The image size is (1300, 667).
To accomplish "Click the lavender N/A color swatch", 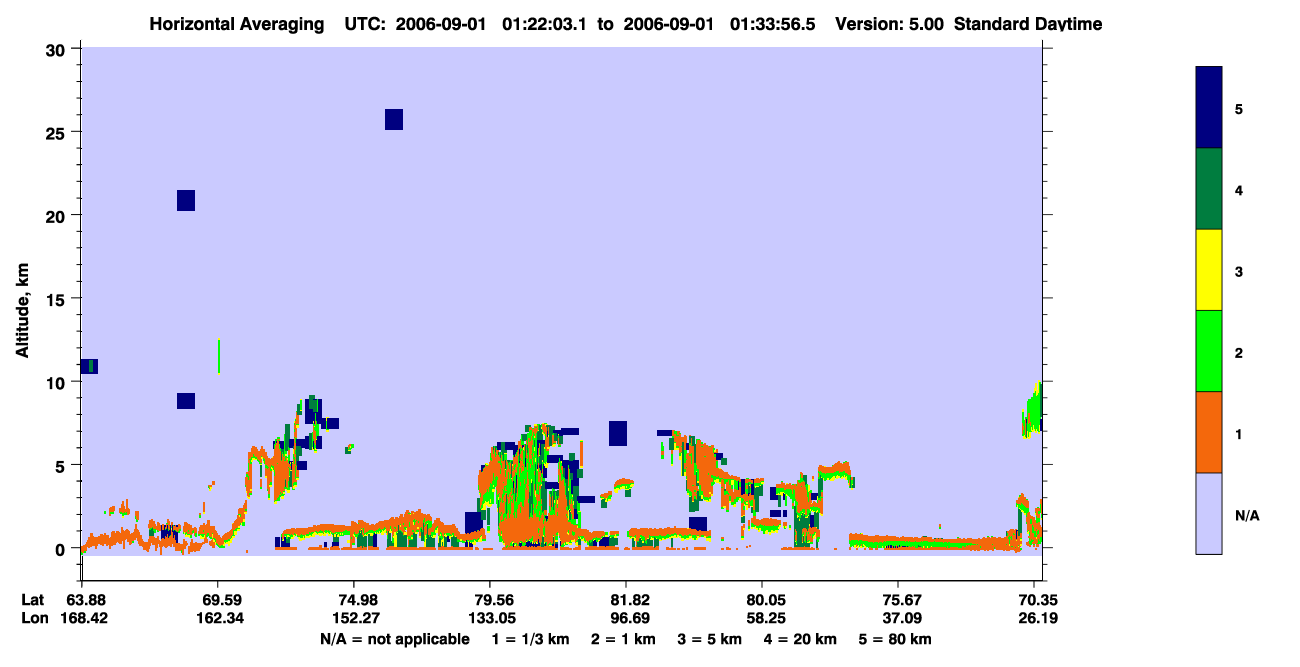I will (1209, 513).
